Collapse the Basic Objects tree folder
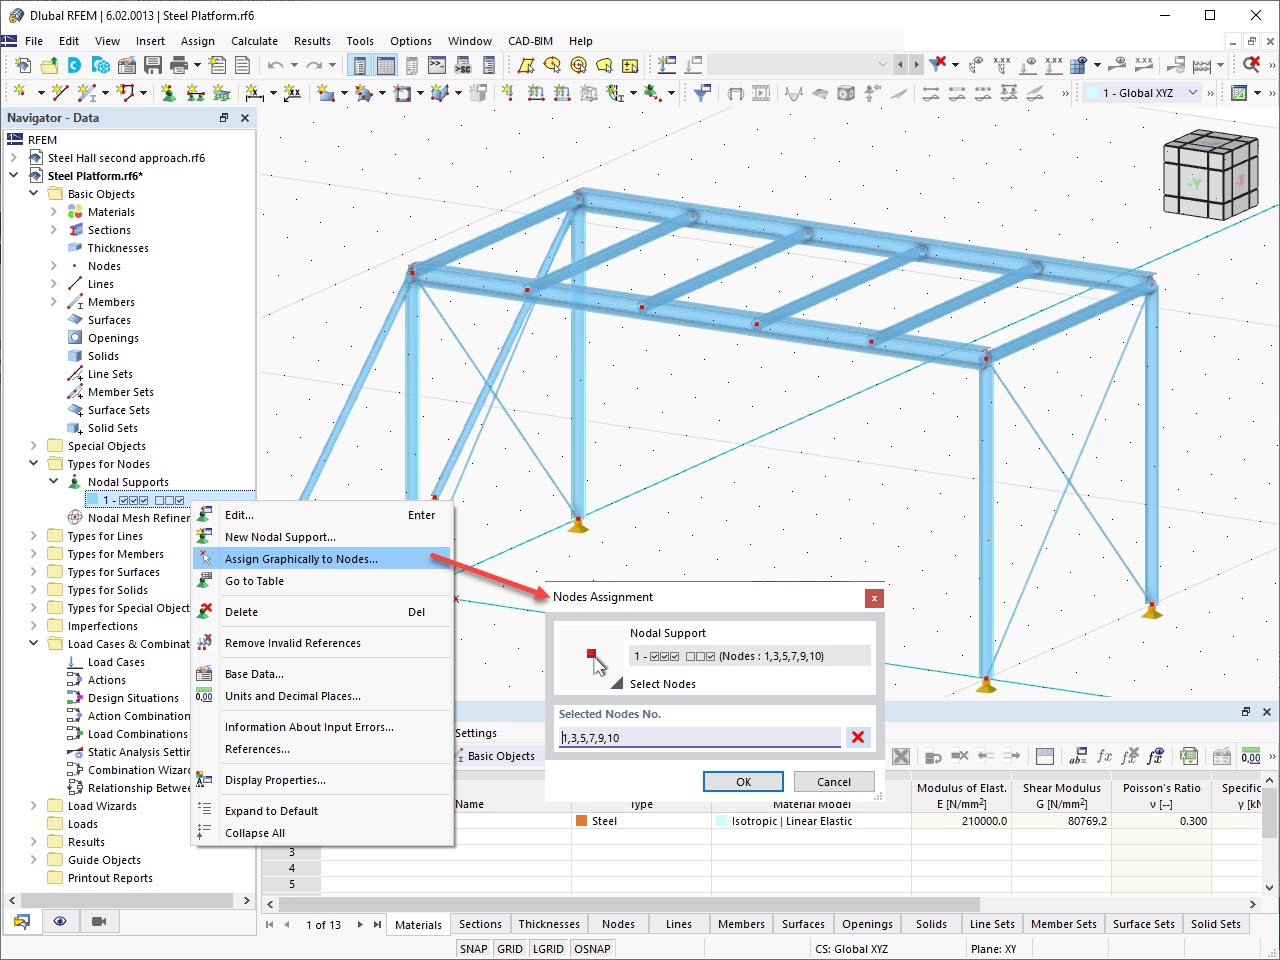 coord(34,194)
